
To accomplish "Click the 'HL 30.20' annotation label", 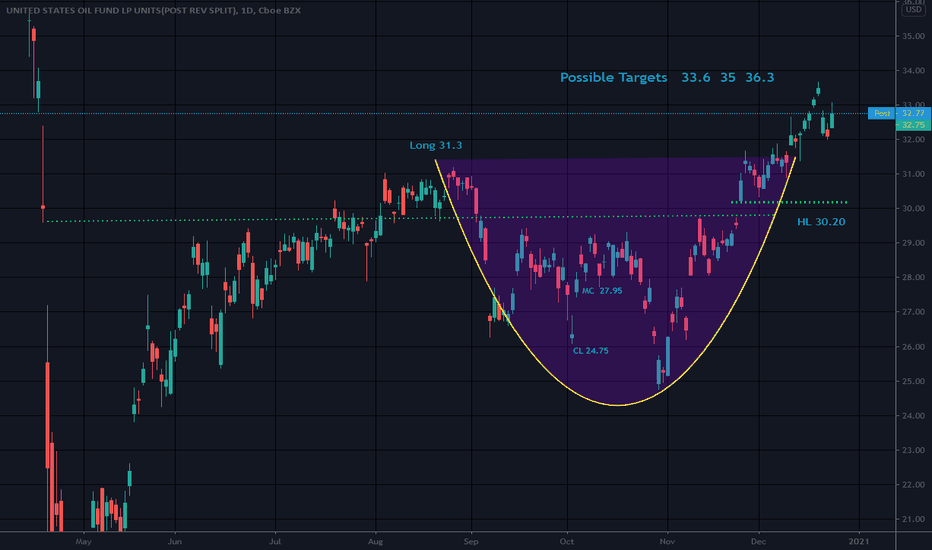I will 821,222.
